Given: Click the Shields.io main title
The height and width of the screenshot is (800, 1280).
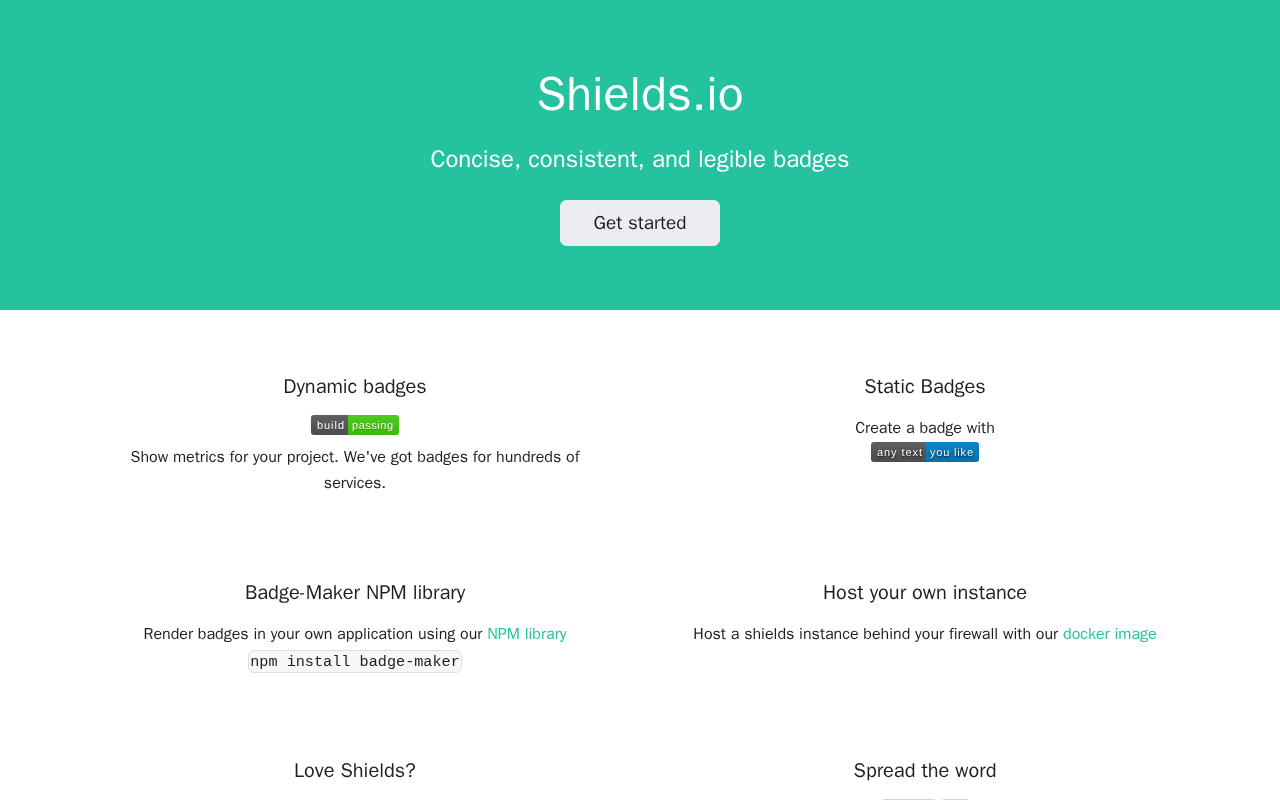Looking at the screenshot, I should pyautogui.click(x=640, y=95).
